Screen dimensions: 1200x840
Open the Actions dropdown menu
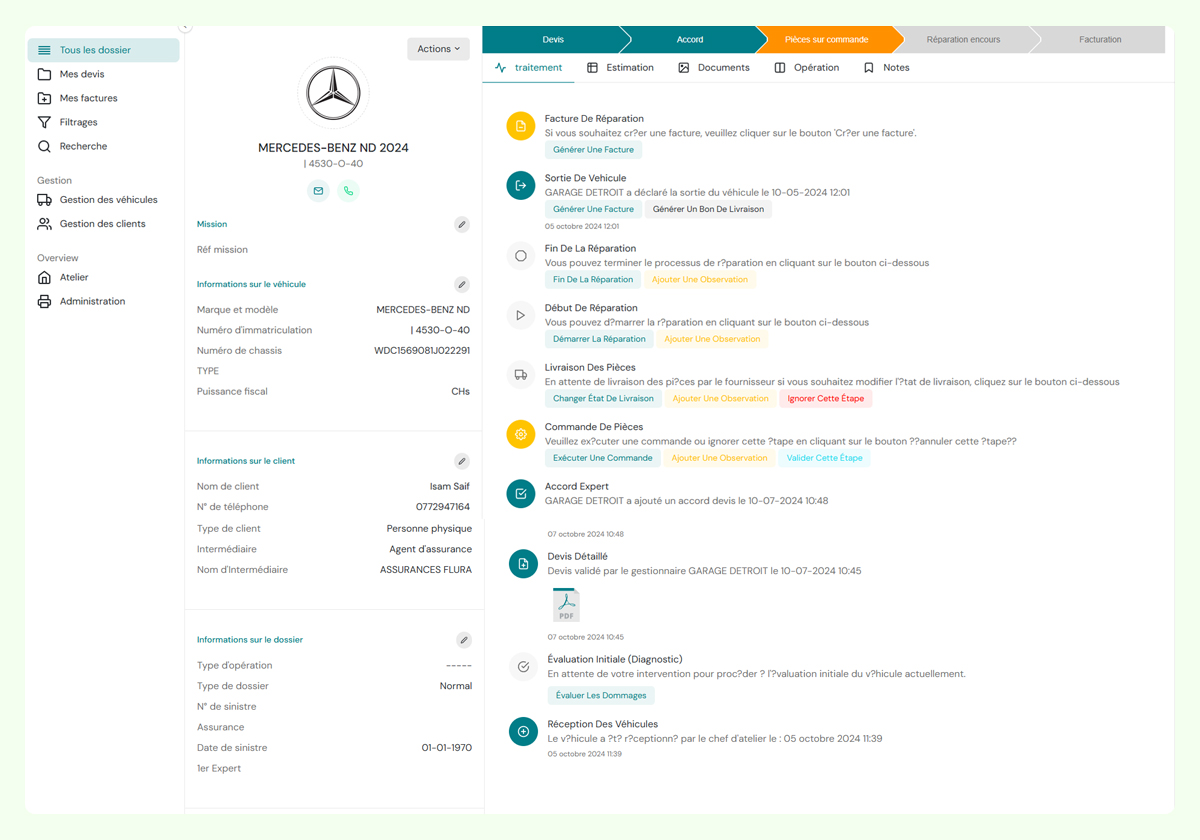coord(438,49)
